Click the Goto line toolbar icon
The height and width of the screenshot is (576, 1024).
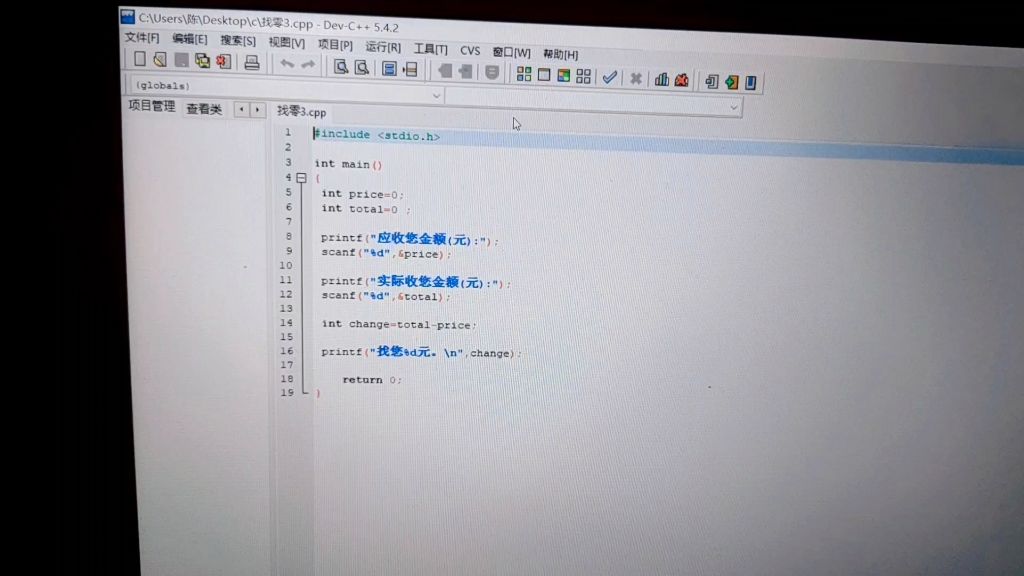[410, 69]
